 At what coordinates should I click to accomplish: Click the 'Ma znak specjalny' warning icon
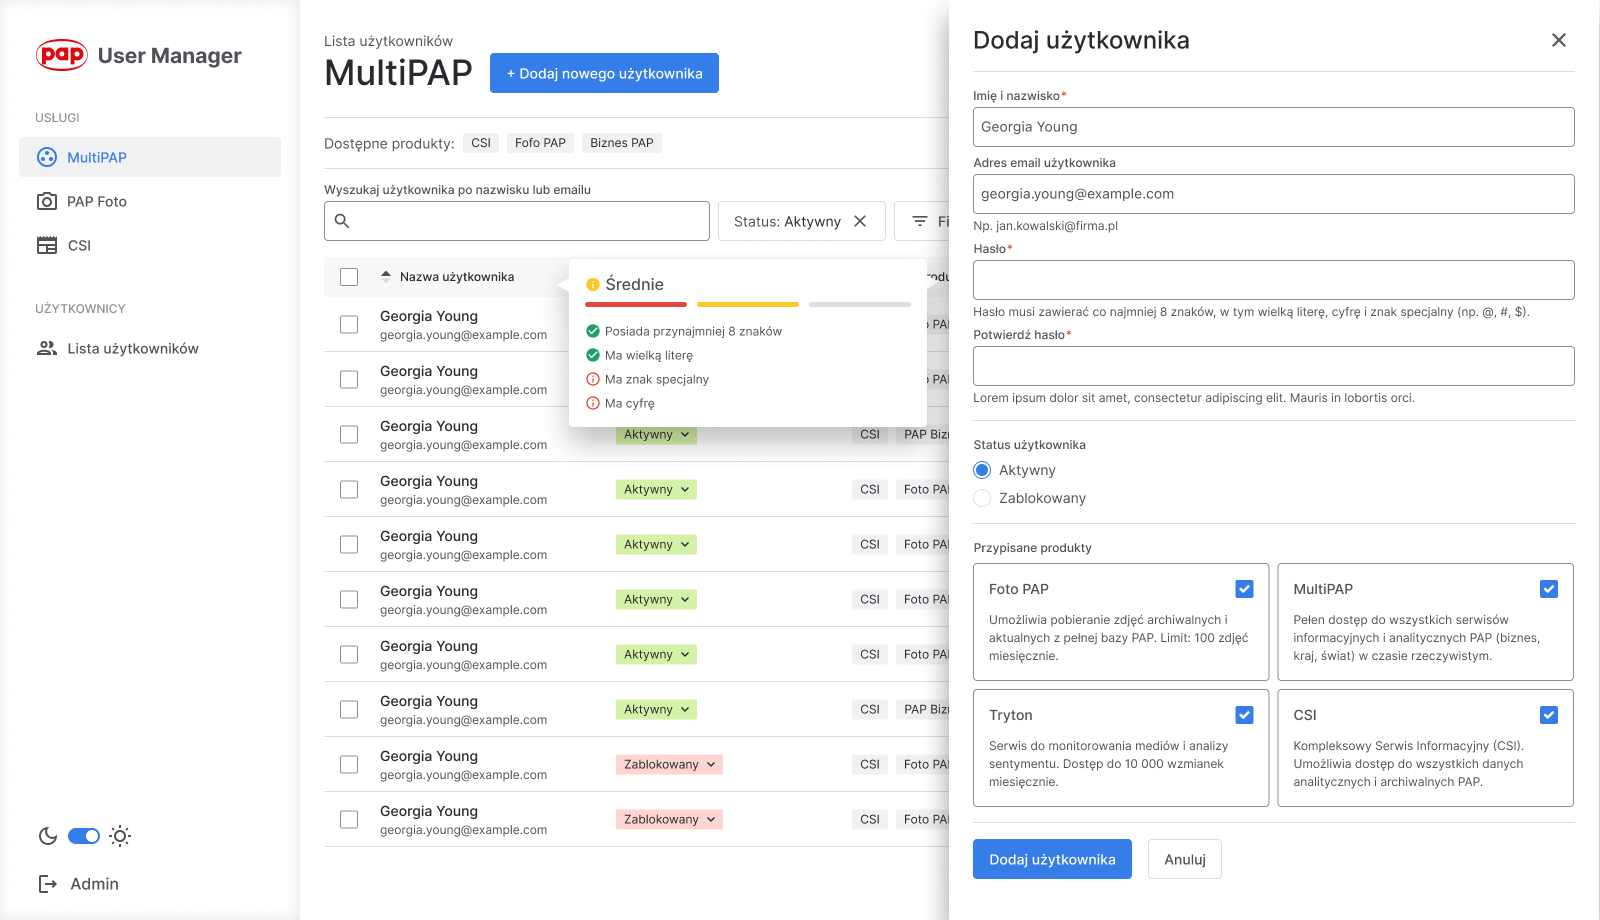point(593,379)
